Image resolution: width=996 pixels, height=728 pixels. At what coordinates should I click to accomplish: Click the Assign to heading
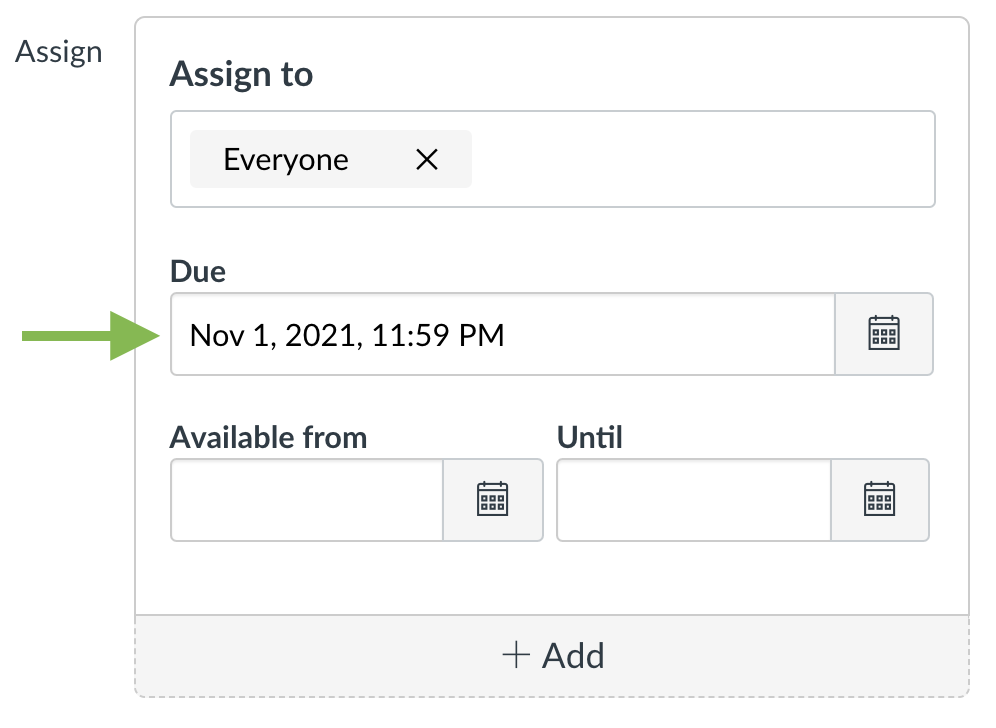241,75
